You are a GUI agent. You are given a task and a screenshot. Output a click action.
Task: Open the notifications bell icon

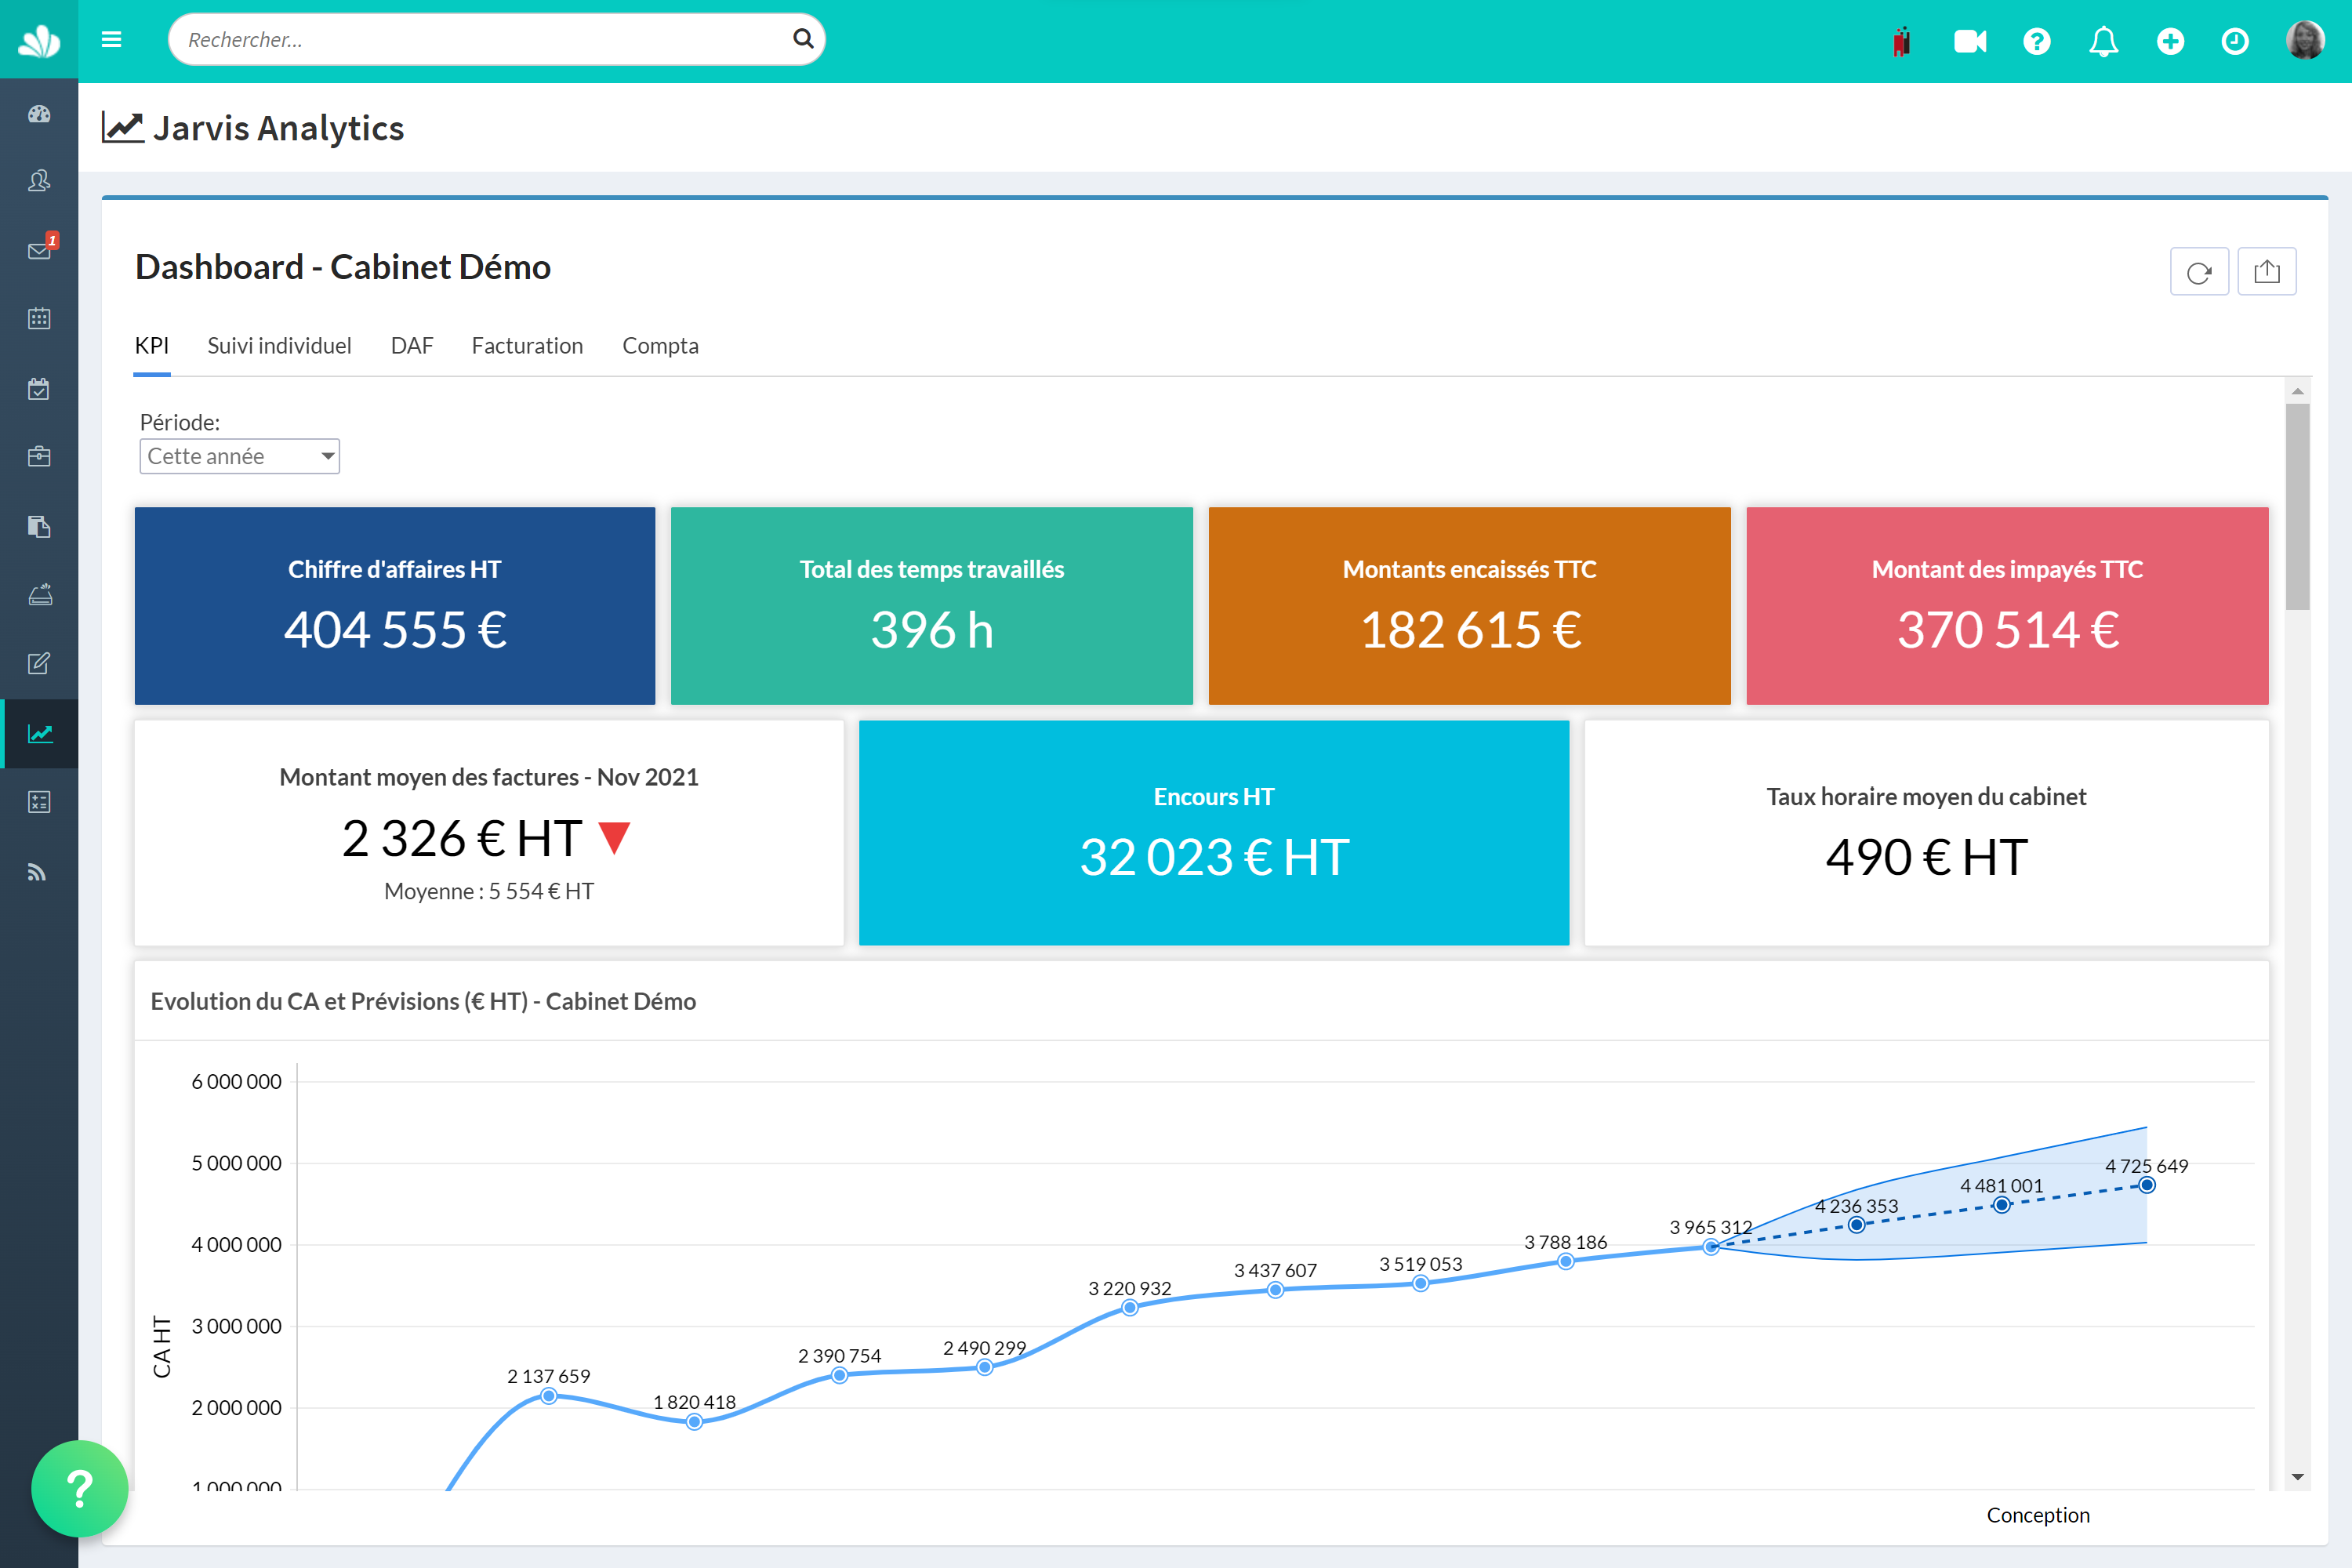click(x=2102, y=40)
